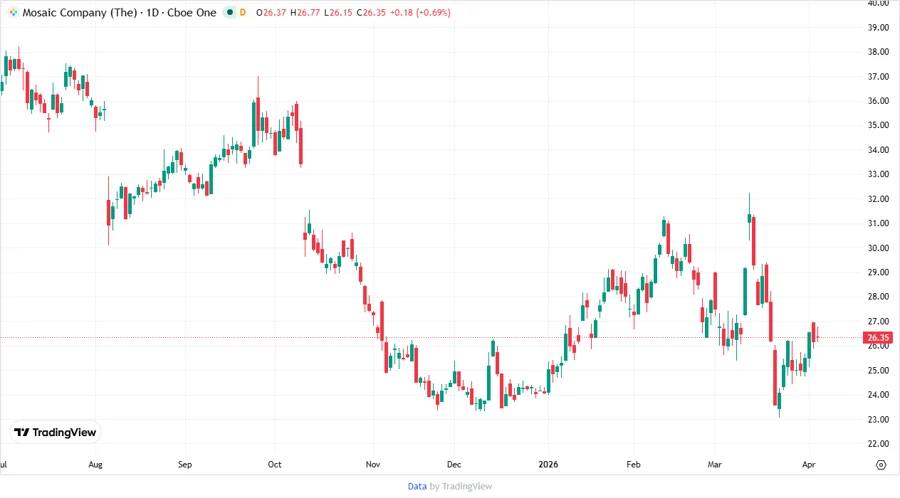Click the Sep label on time axis
Screen dimensions: 900x498
tap(185, 464)
